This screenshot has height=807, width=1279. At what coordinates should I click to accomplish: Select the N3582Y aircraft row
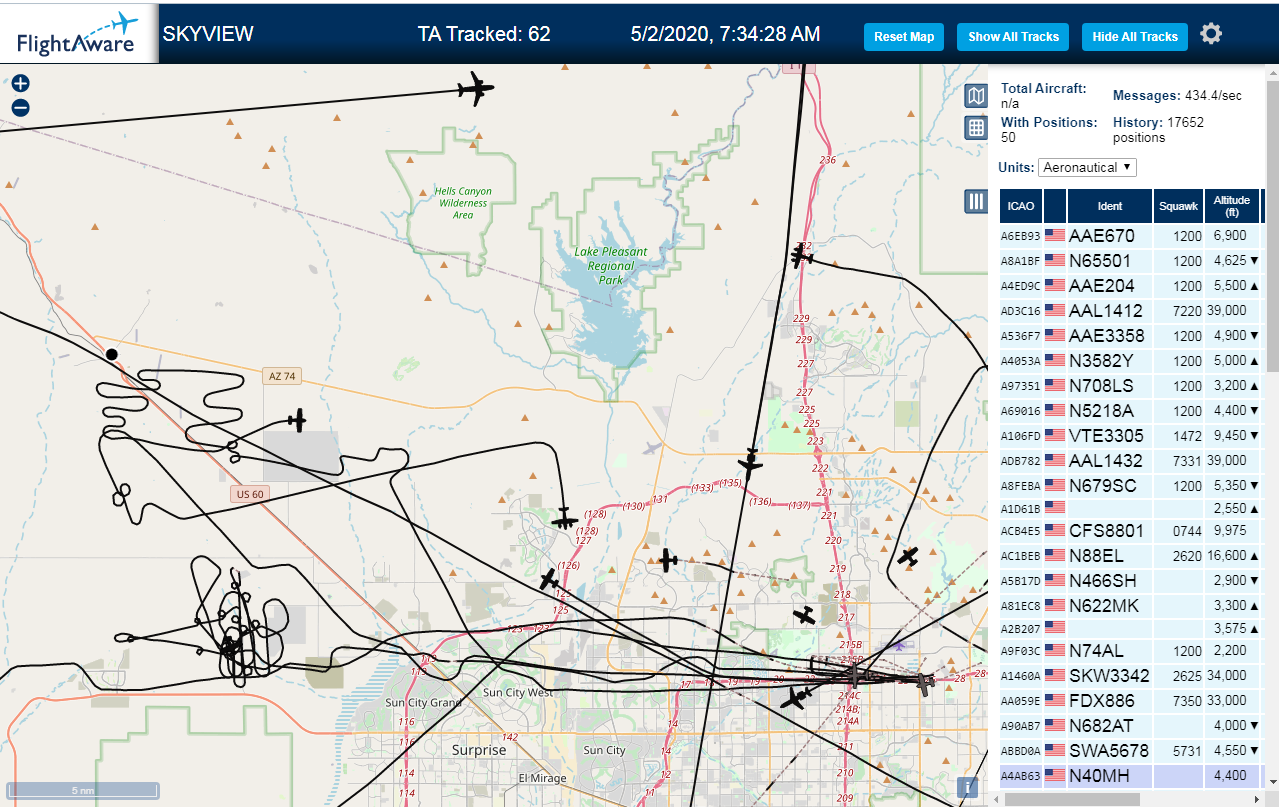point(1130,361)
